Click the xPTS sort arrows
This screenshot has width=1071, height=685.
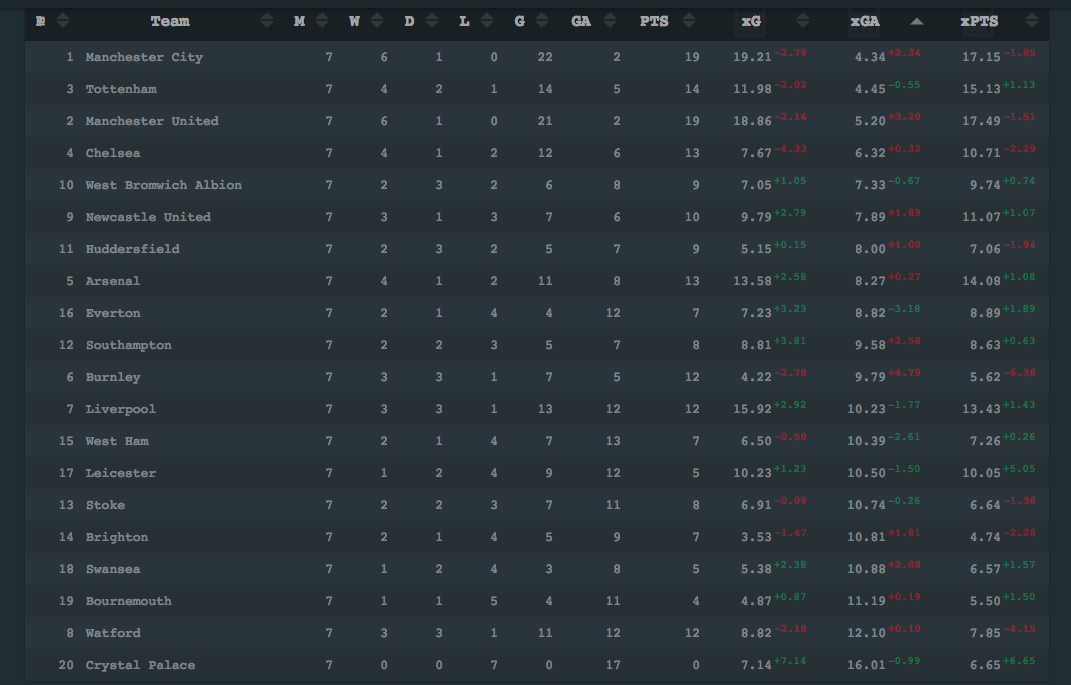pos(1031,21)
